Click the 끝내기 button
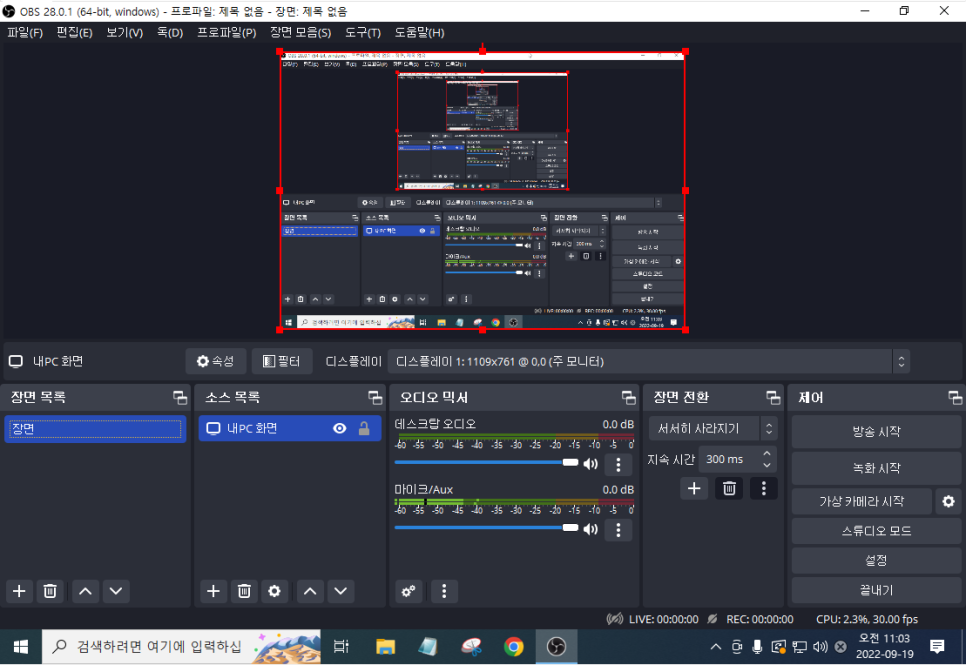 [x=876, y=590]
